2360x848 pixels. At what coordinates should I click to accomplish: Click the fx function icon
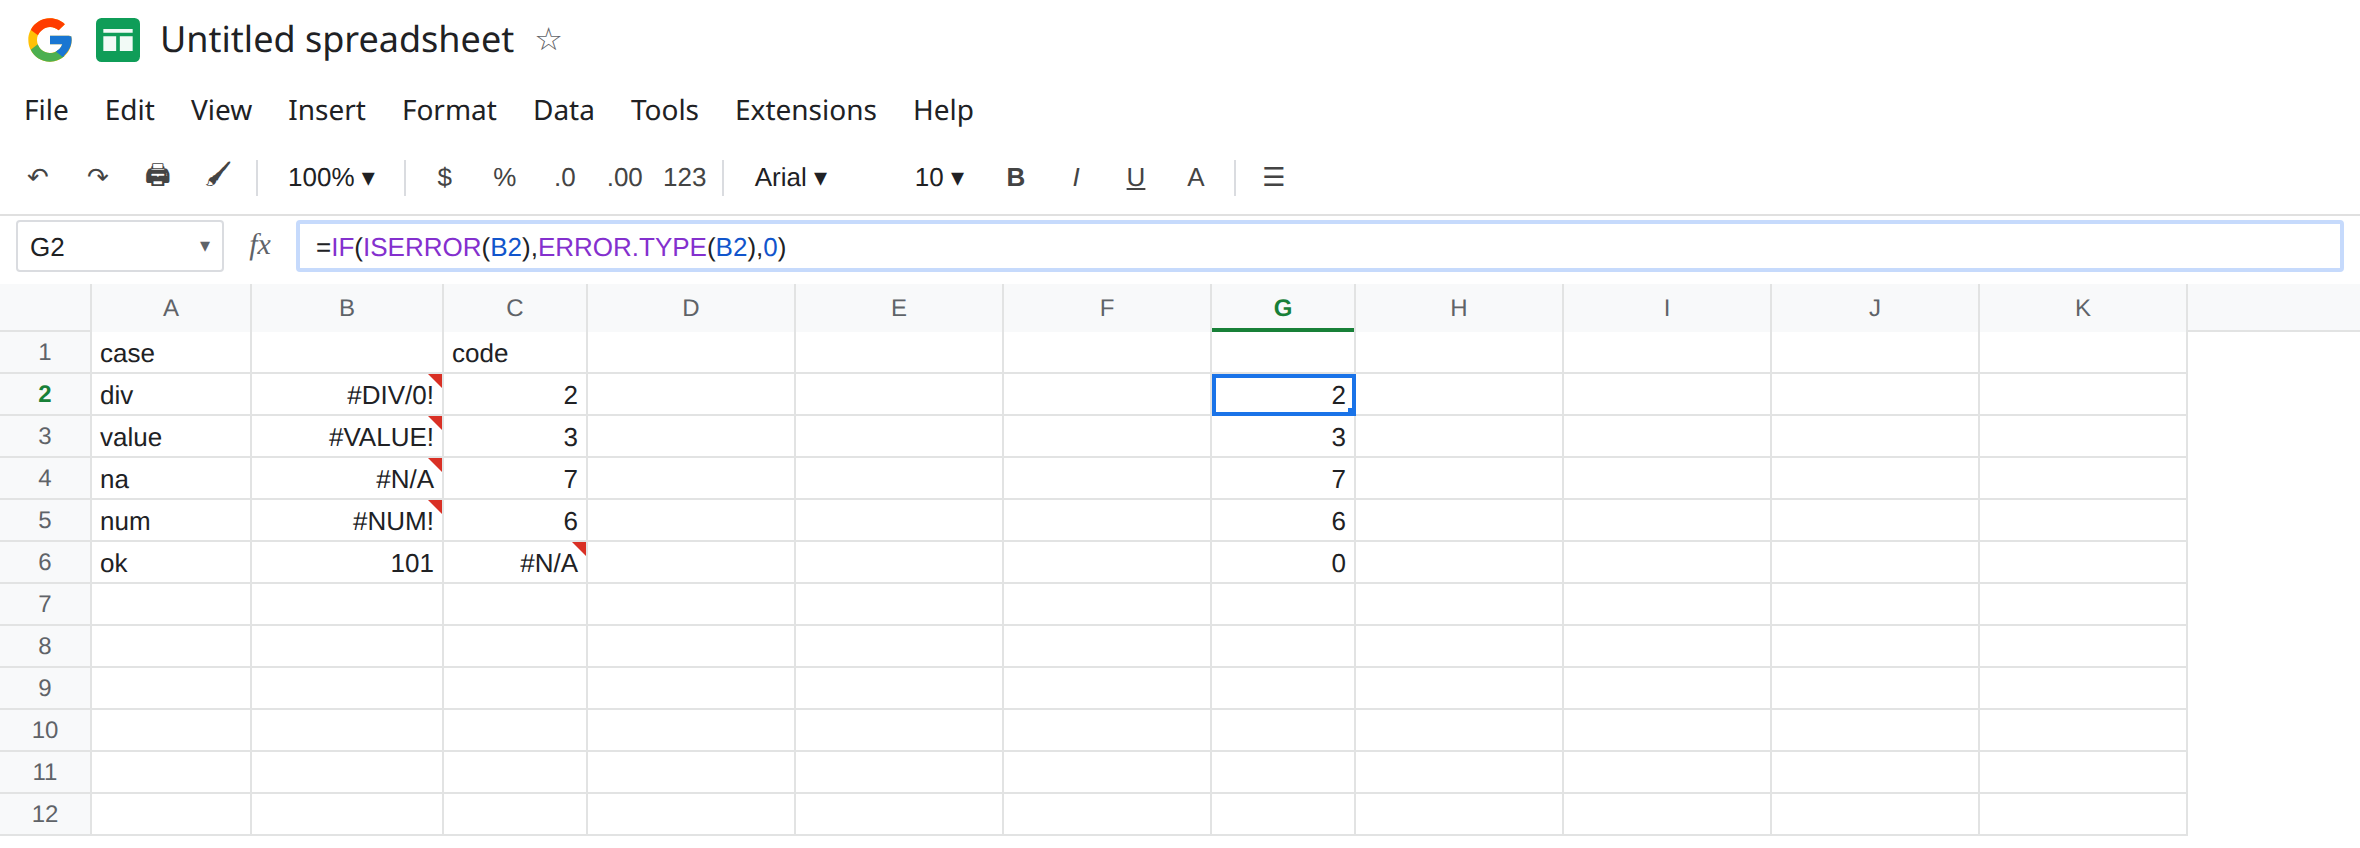(x=260, y=245)
